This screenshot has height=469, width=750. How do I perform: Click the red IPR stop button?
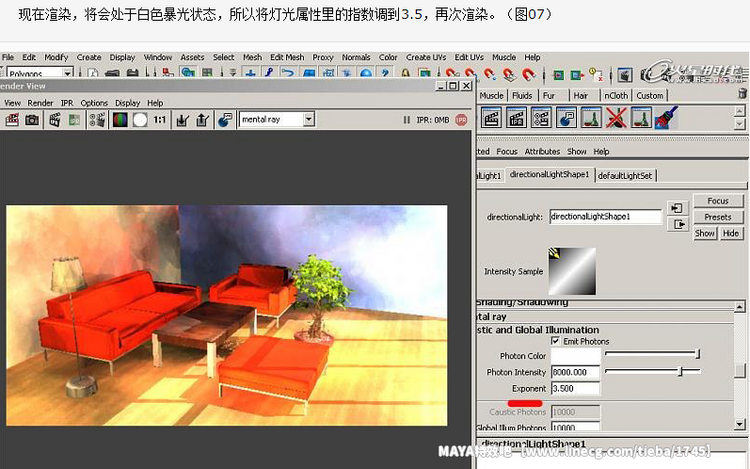click(x=462, y=120)
